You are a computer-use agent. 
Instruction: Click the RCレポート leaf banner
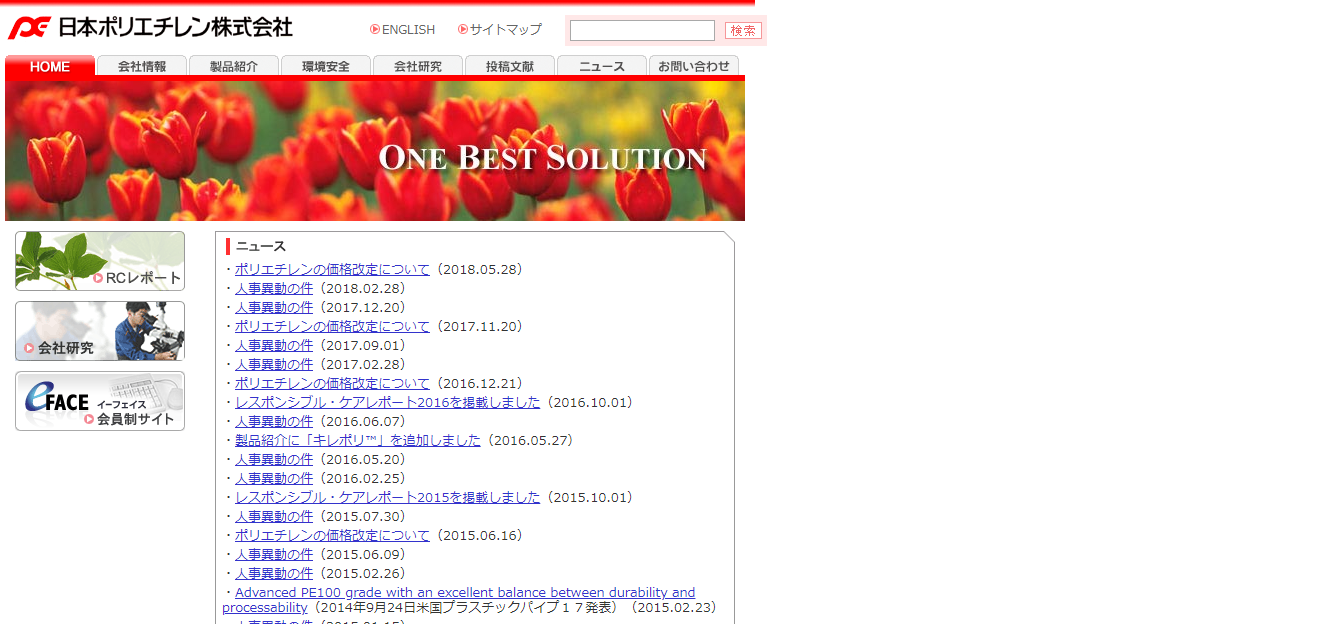(x=100, y=261)
